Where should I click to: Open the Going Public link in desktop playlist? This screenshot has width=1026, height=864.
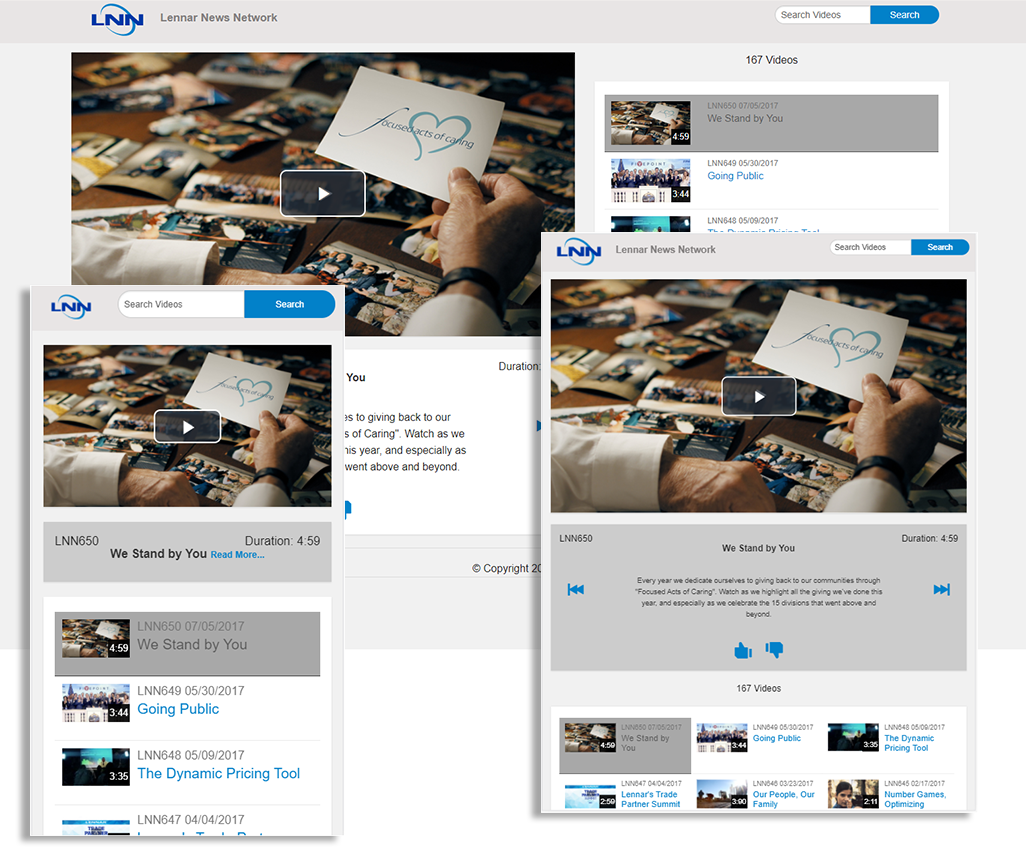(735, 176)
